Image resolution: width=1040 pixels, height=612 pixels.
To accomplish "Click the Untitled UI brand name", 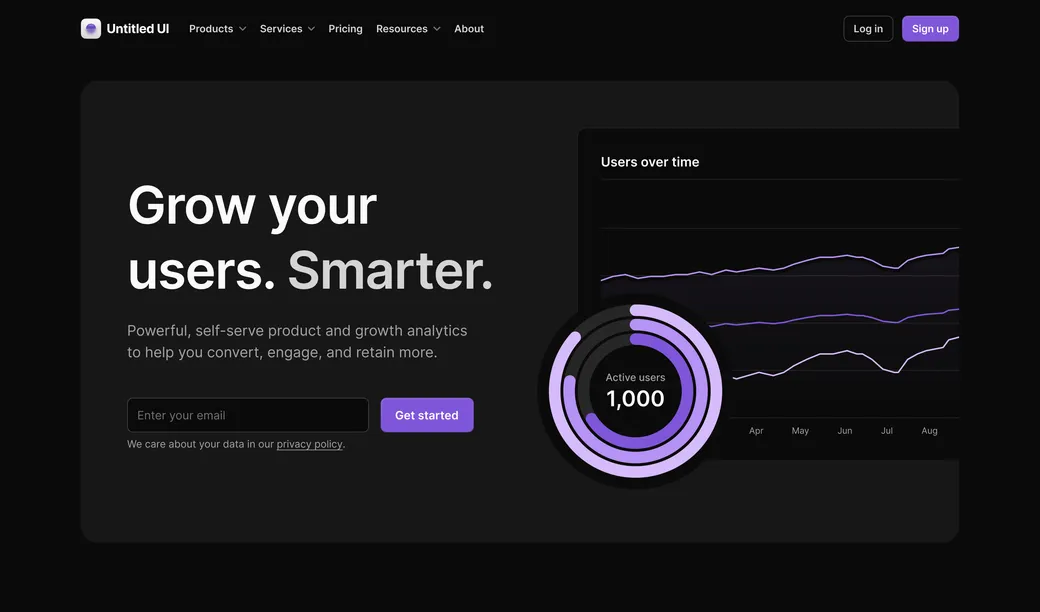I will tap(138, 29).
